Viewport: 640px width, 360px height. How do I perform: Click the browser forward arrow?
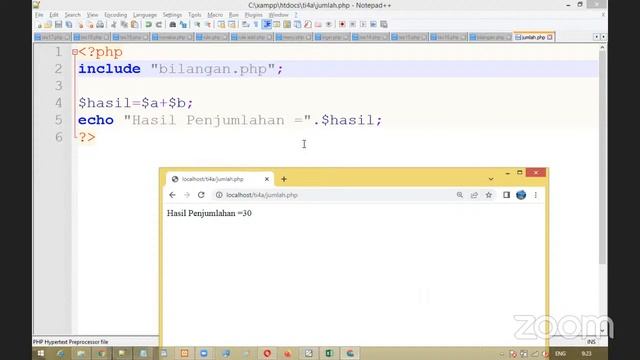click(x=187, y=195)
